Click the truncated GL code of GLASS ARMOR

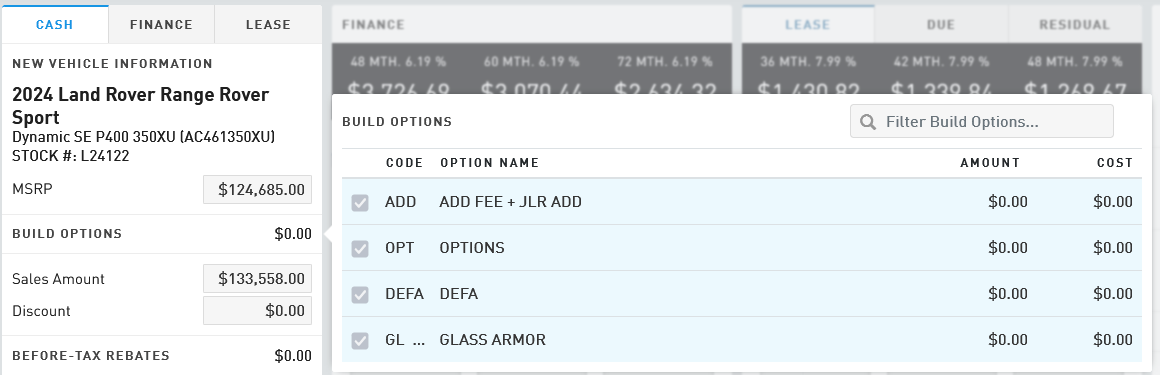tap(405, 340)
